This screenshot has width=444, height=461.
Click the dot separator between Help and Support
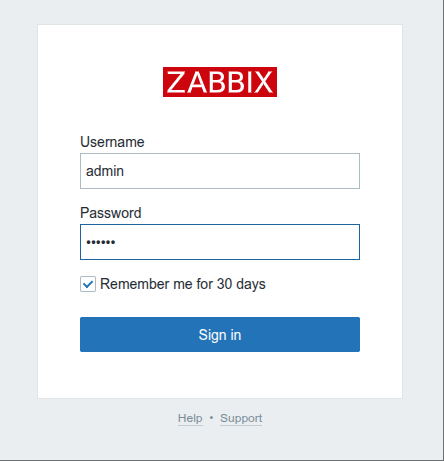coord(211,417)
